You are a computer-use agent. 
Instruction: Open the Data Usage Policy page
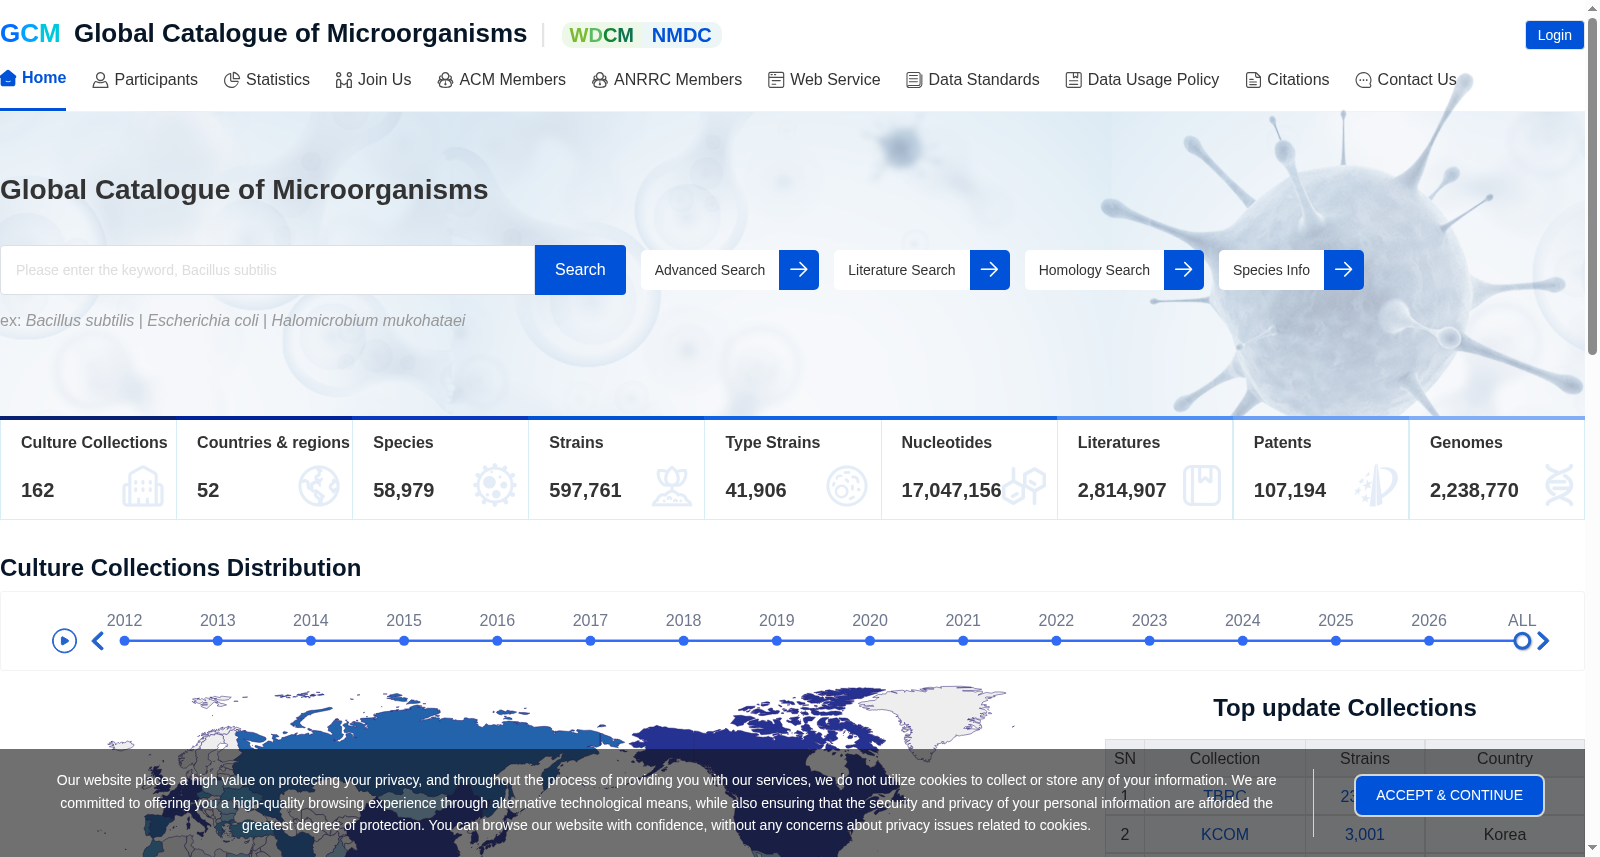[1142, 80]
